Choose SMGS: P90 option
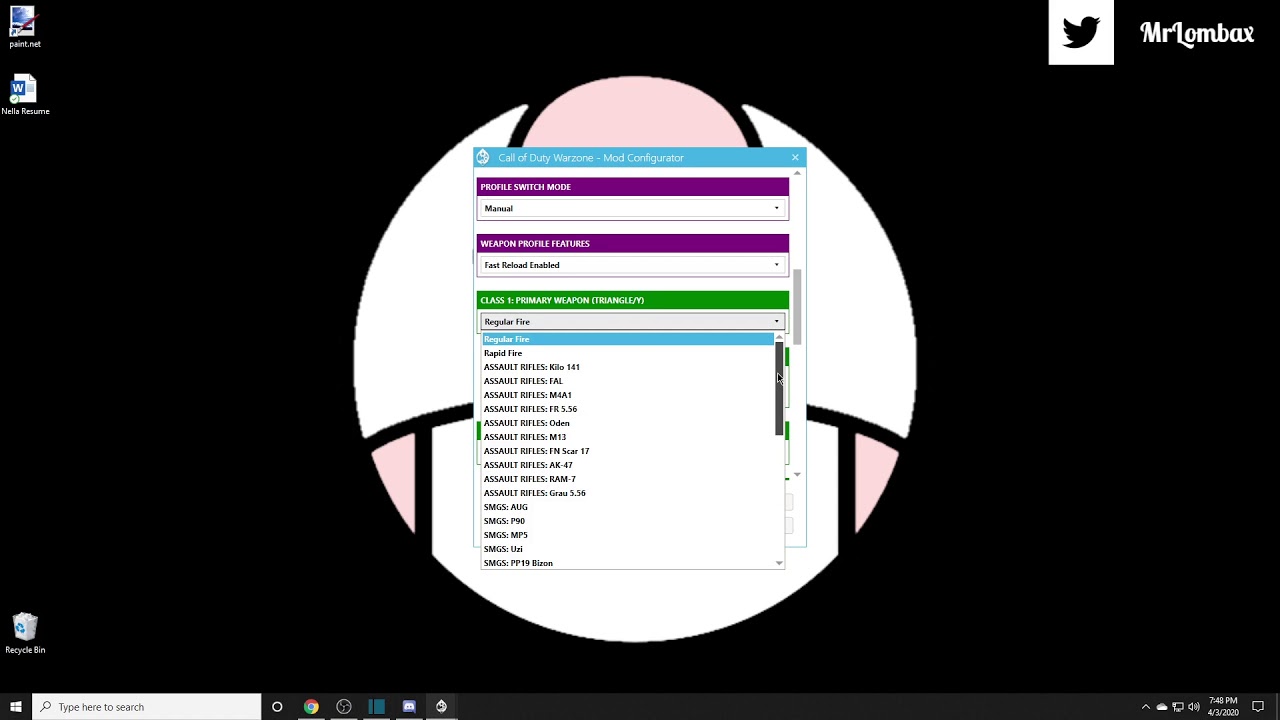 click(628, 521)
